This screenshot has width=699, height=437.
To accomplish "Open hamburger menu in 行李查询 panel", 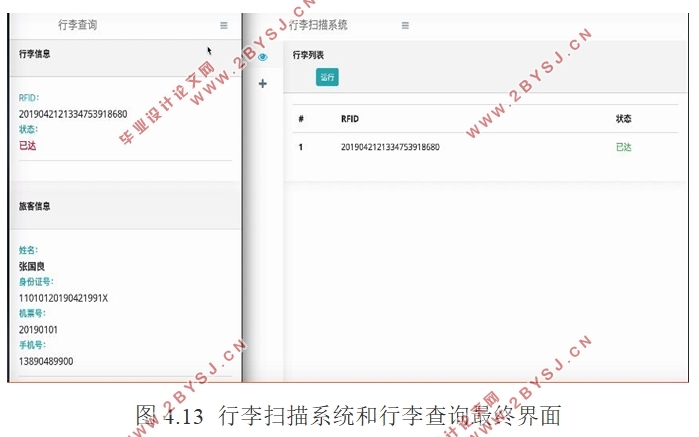I will click(x=224, y=25).
